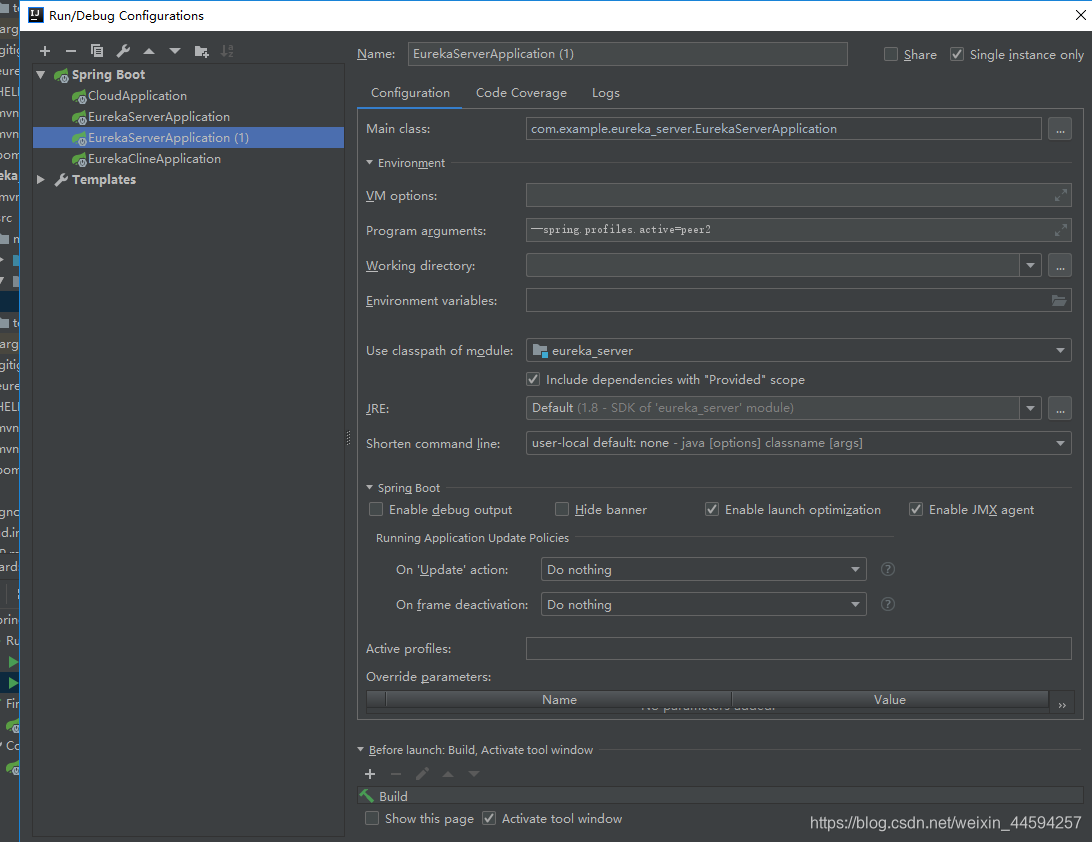Select EurekaServerApplication configuration without (1)
Viewport: 1092px width, 842px height.
pos(159,117)
